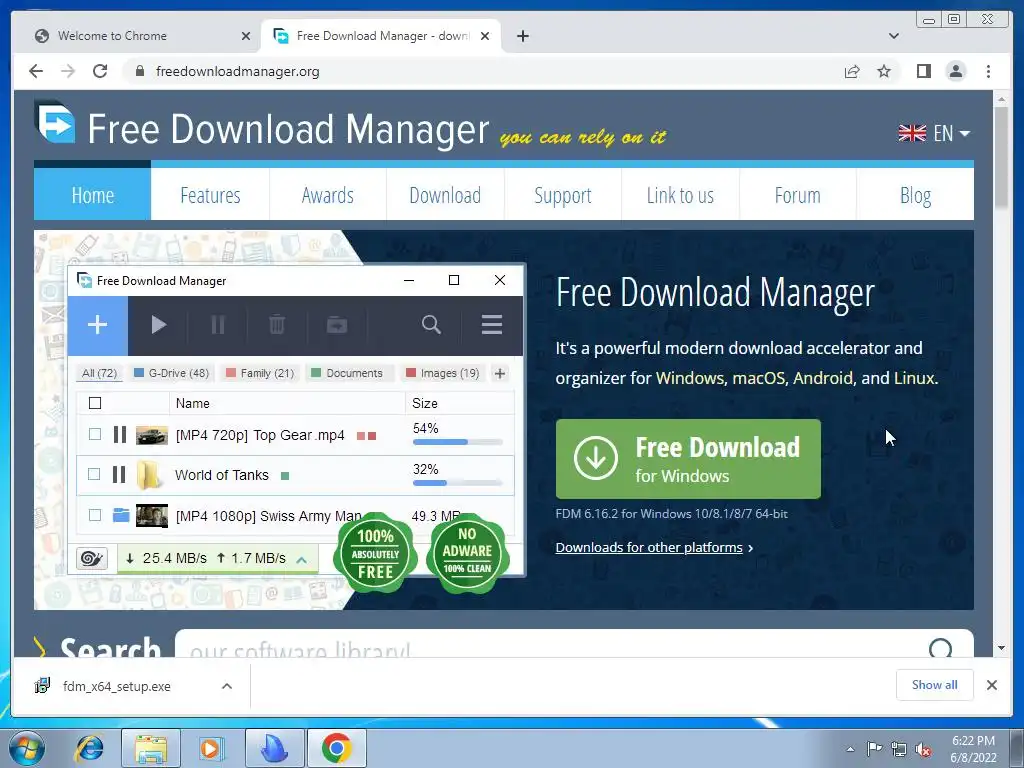Follow the Windows link in description
Screen dimensions: 1024x768
pyautogui.click(x=690, y=377)
